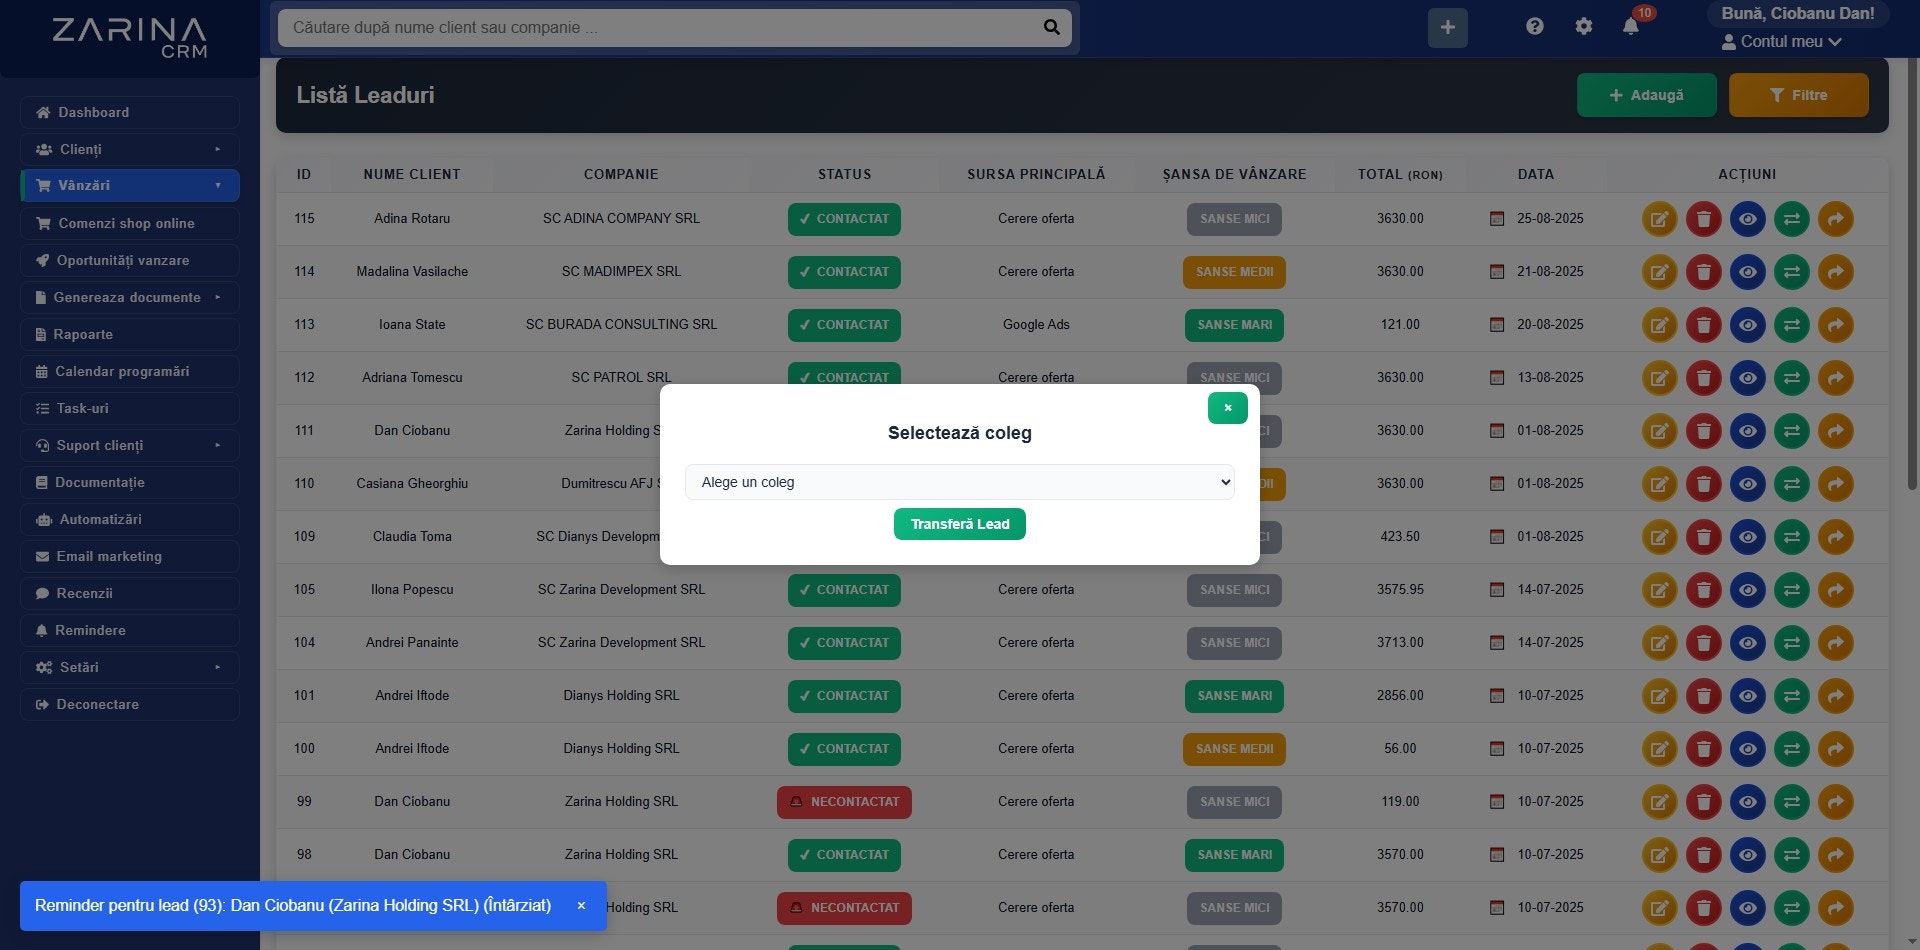Open Rapoarte from the sidebar menu
The width and height of the screenshot is (1920, 950).
coord(129,333)
